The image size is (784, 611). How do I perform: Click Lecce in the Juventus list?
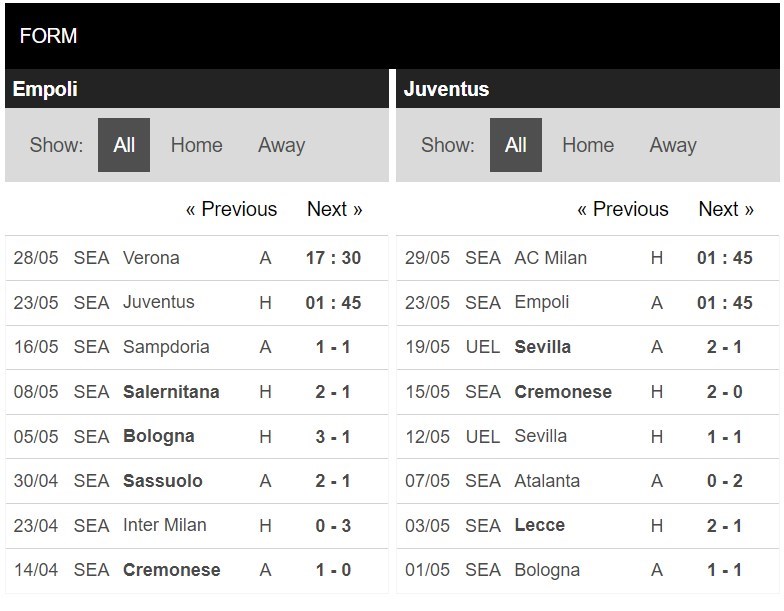540,525
